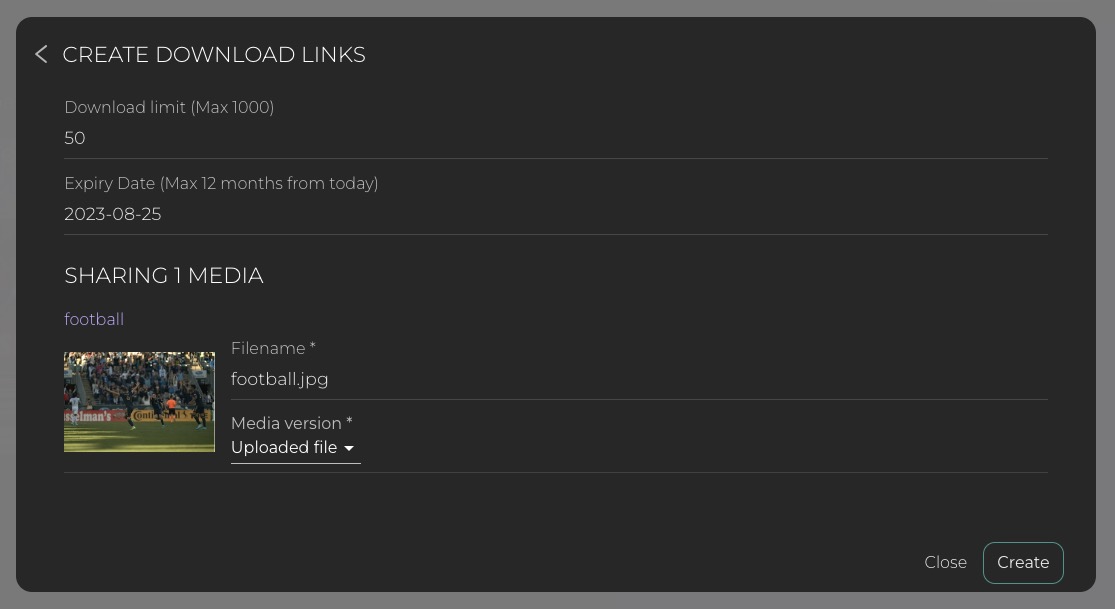Click the asterisk next to Media version
1115x609 pixels.
349,422
